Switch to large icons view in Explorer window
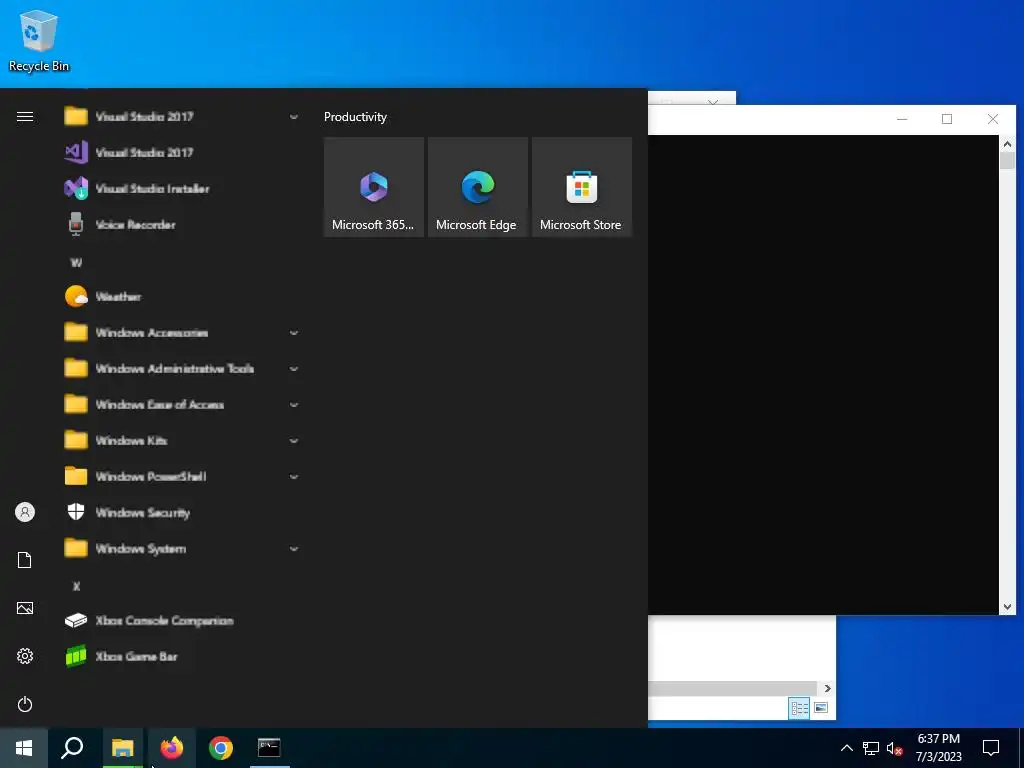Viewport: 1024px width, 768px height. click(821, 708)
